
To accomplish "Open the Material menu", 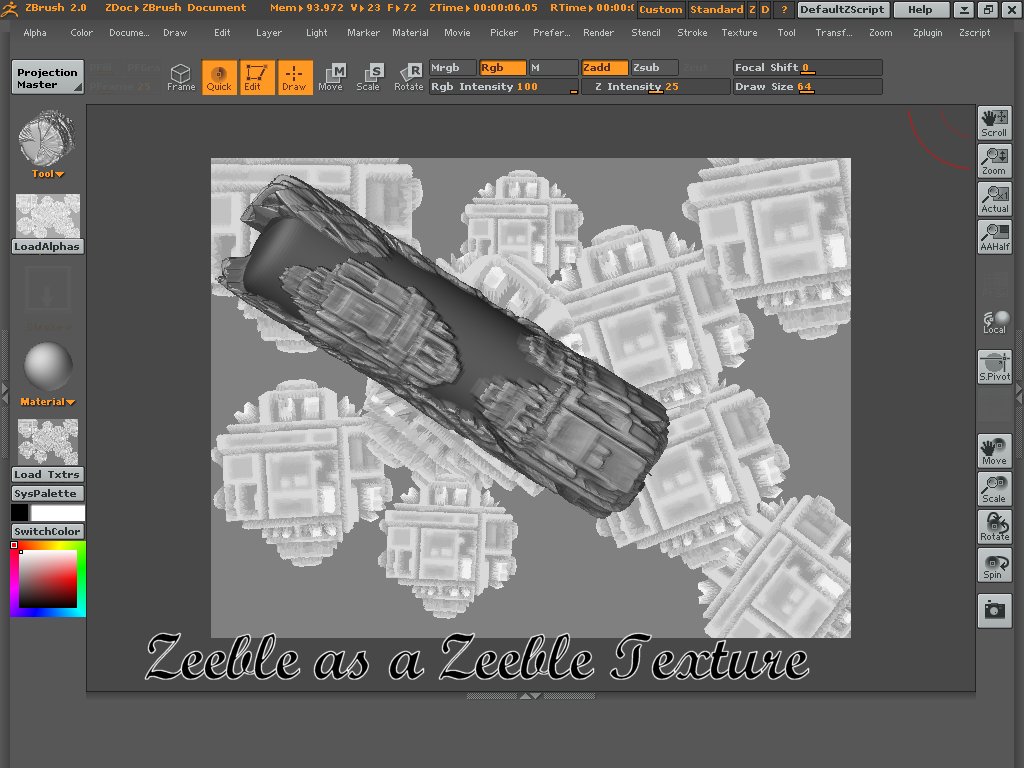I will click(x=410, y=33).
